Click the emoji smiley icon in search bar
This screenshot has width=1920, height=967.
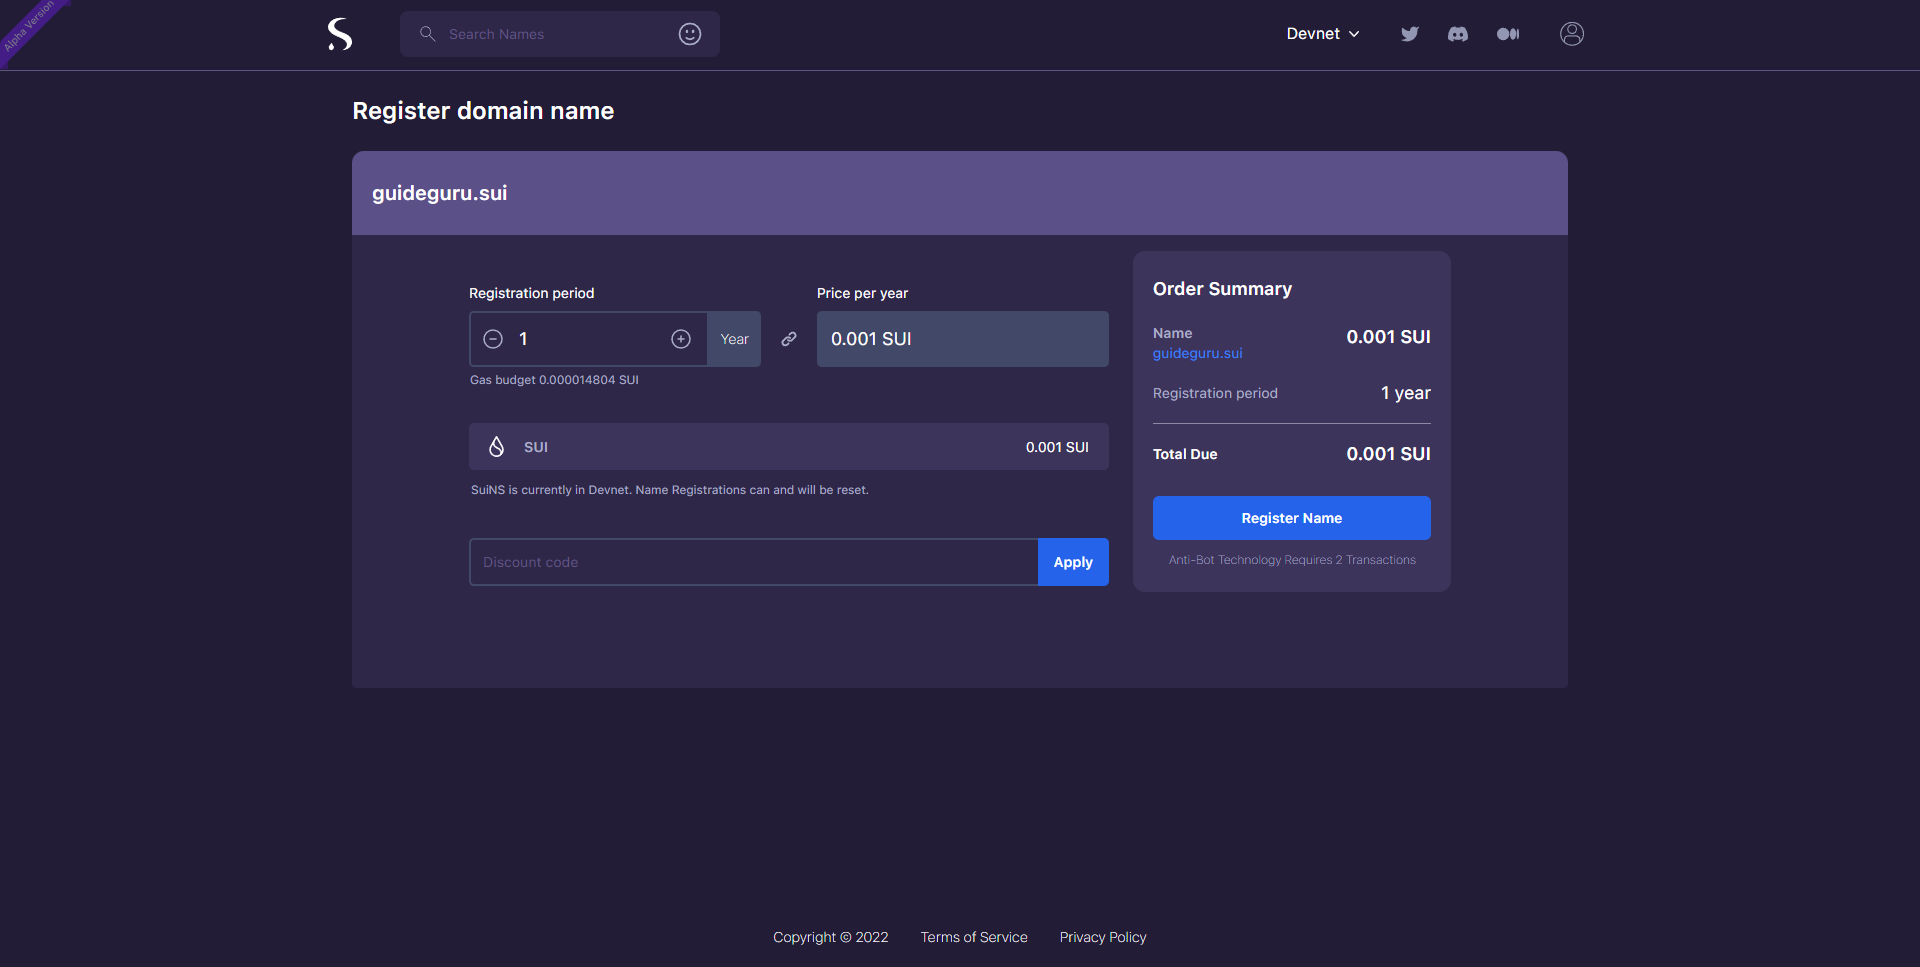click(690, 34)
